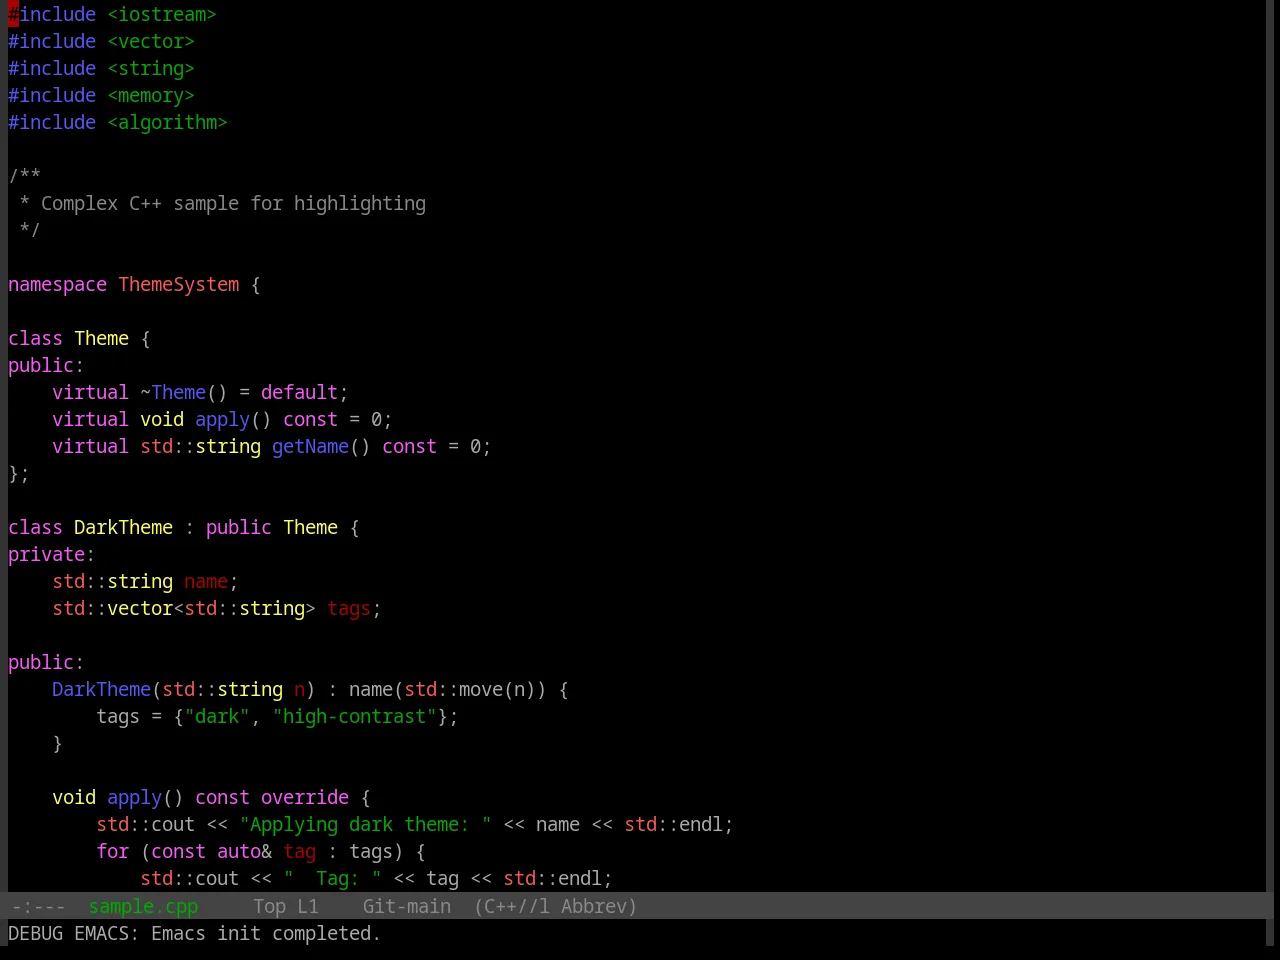
Task: Click the <memory> header name
Action: (151, 95)
